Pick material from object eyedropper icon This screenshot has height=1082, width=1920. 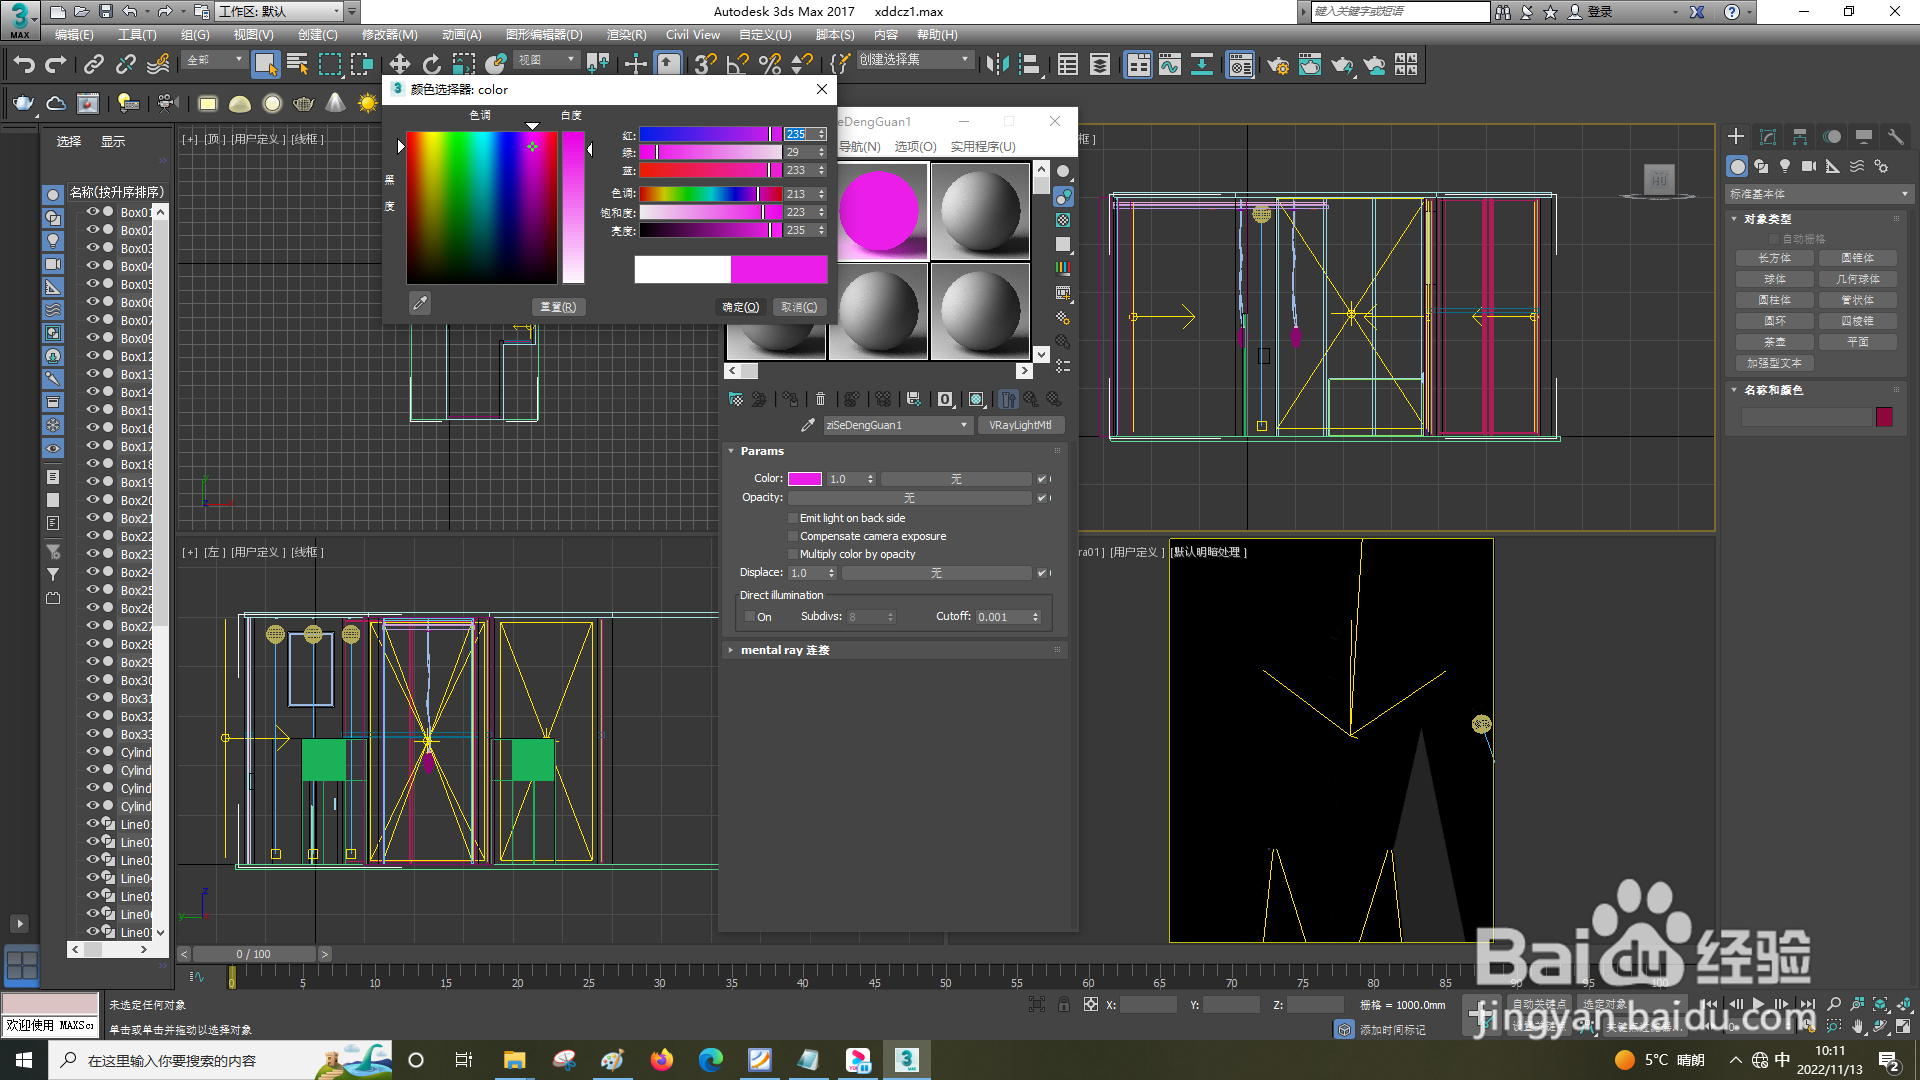tap(808, 425)
